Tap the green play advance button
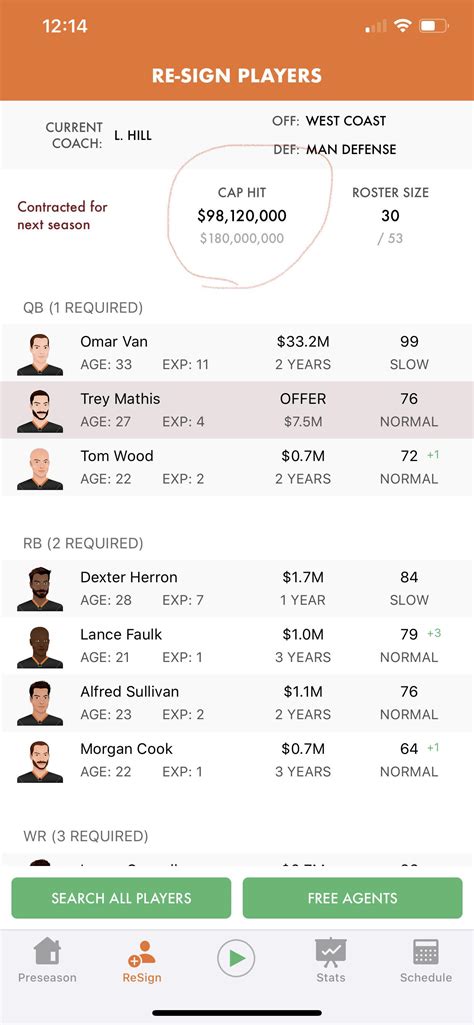Image resolution: width=474 pixels, height=1025 pixels. pyautogui.click(x=236, y=958)
